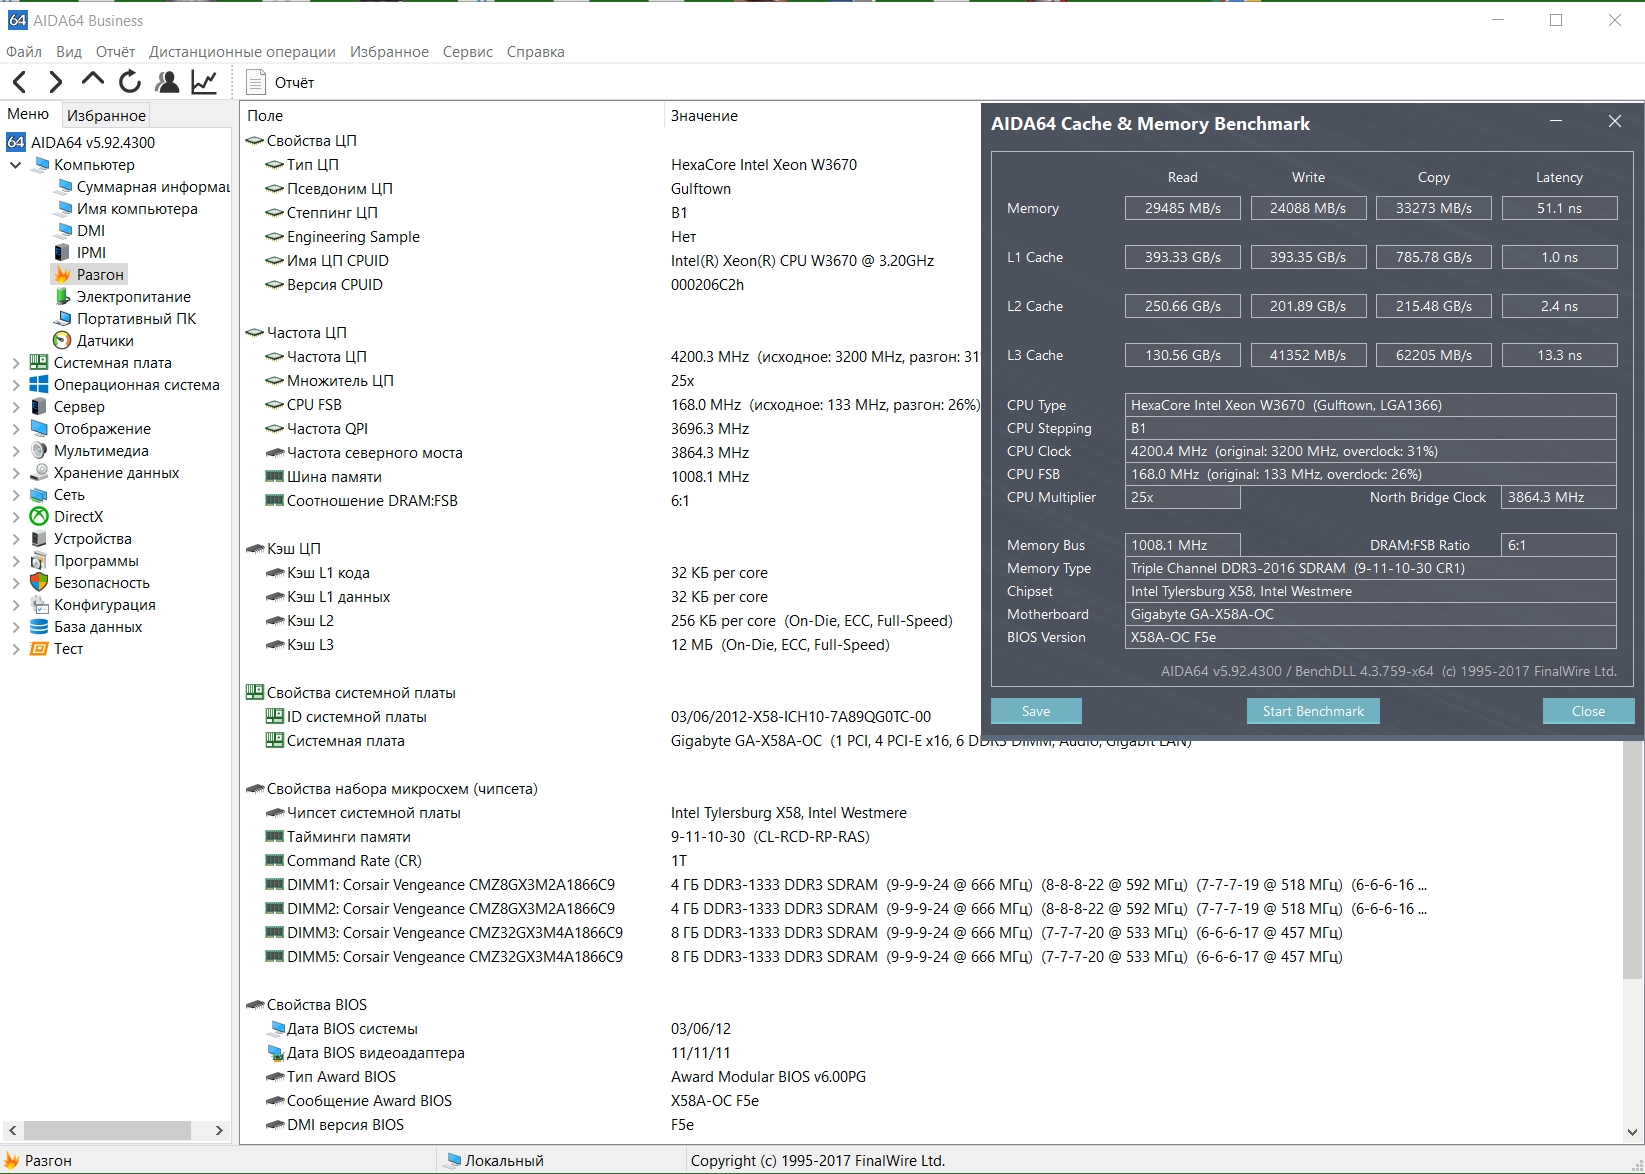Click the sidebar horizontal scrollbar thumb
The width and height of the screenshot is (1645, 1174).
pyautogui.click(x=107, y=1130)
